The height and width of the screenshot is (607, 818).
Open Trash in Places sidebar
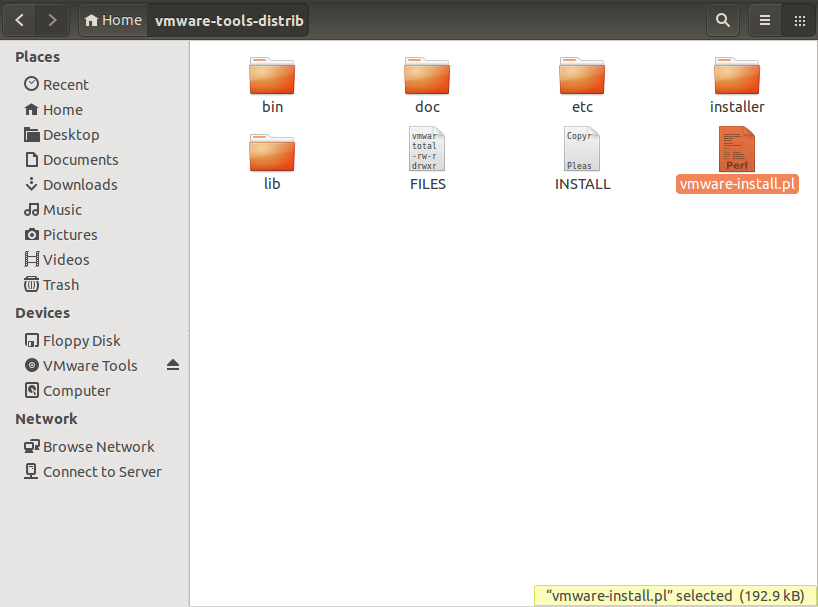click(x=52, y=285)
